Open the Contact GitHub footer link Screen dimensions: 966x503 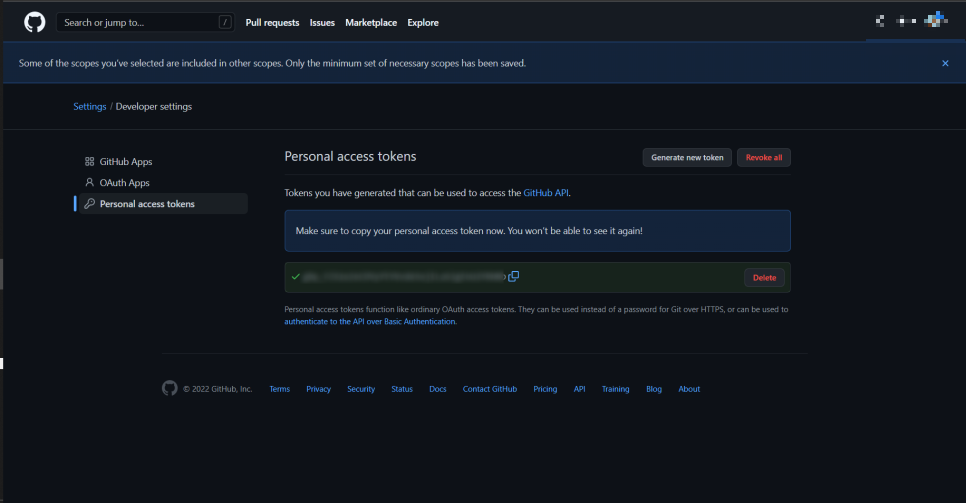point(490,389)
